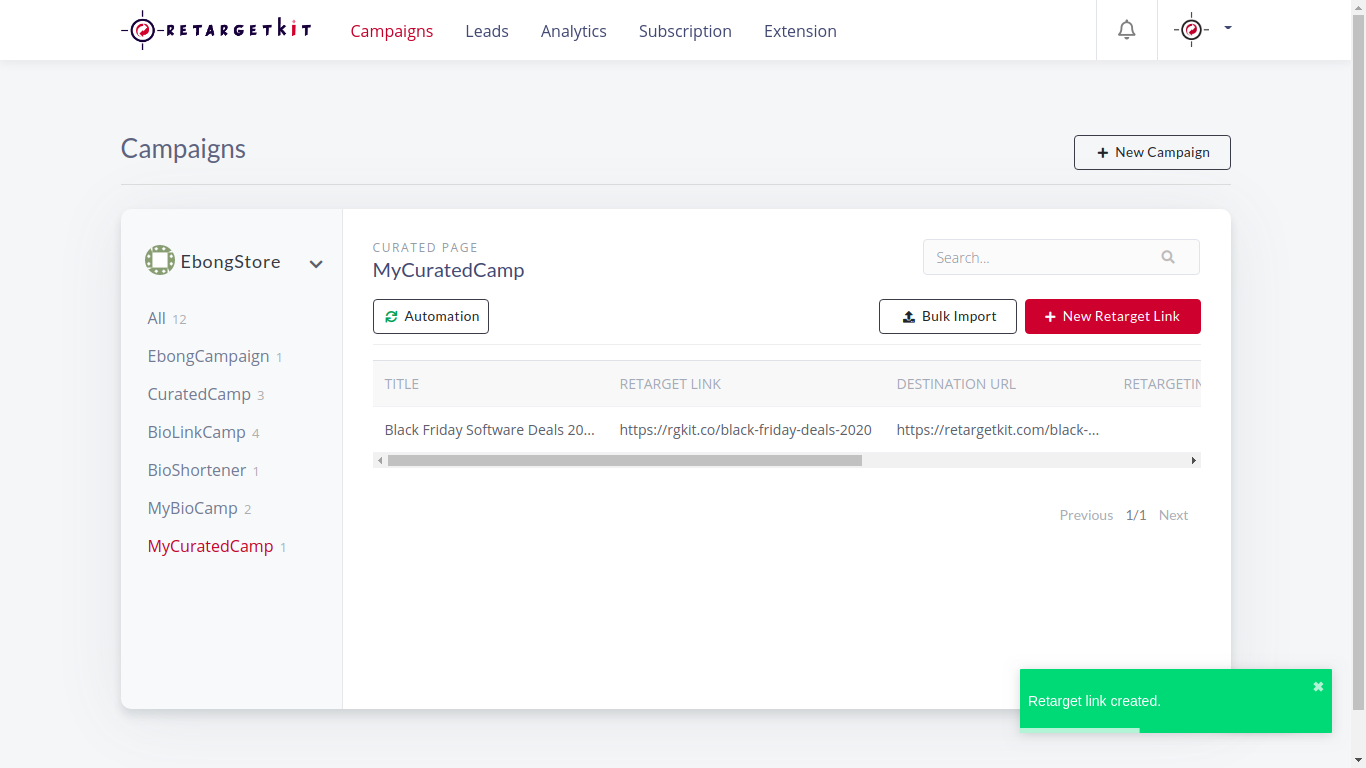Select MyCuratedCamp in sidebar
Screen dimensions: 1366x768
217,546
